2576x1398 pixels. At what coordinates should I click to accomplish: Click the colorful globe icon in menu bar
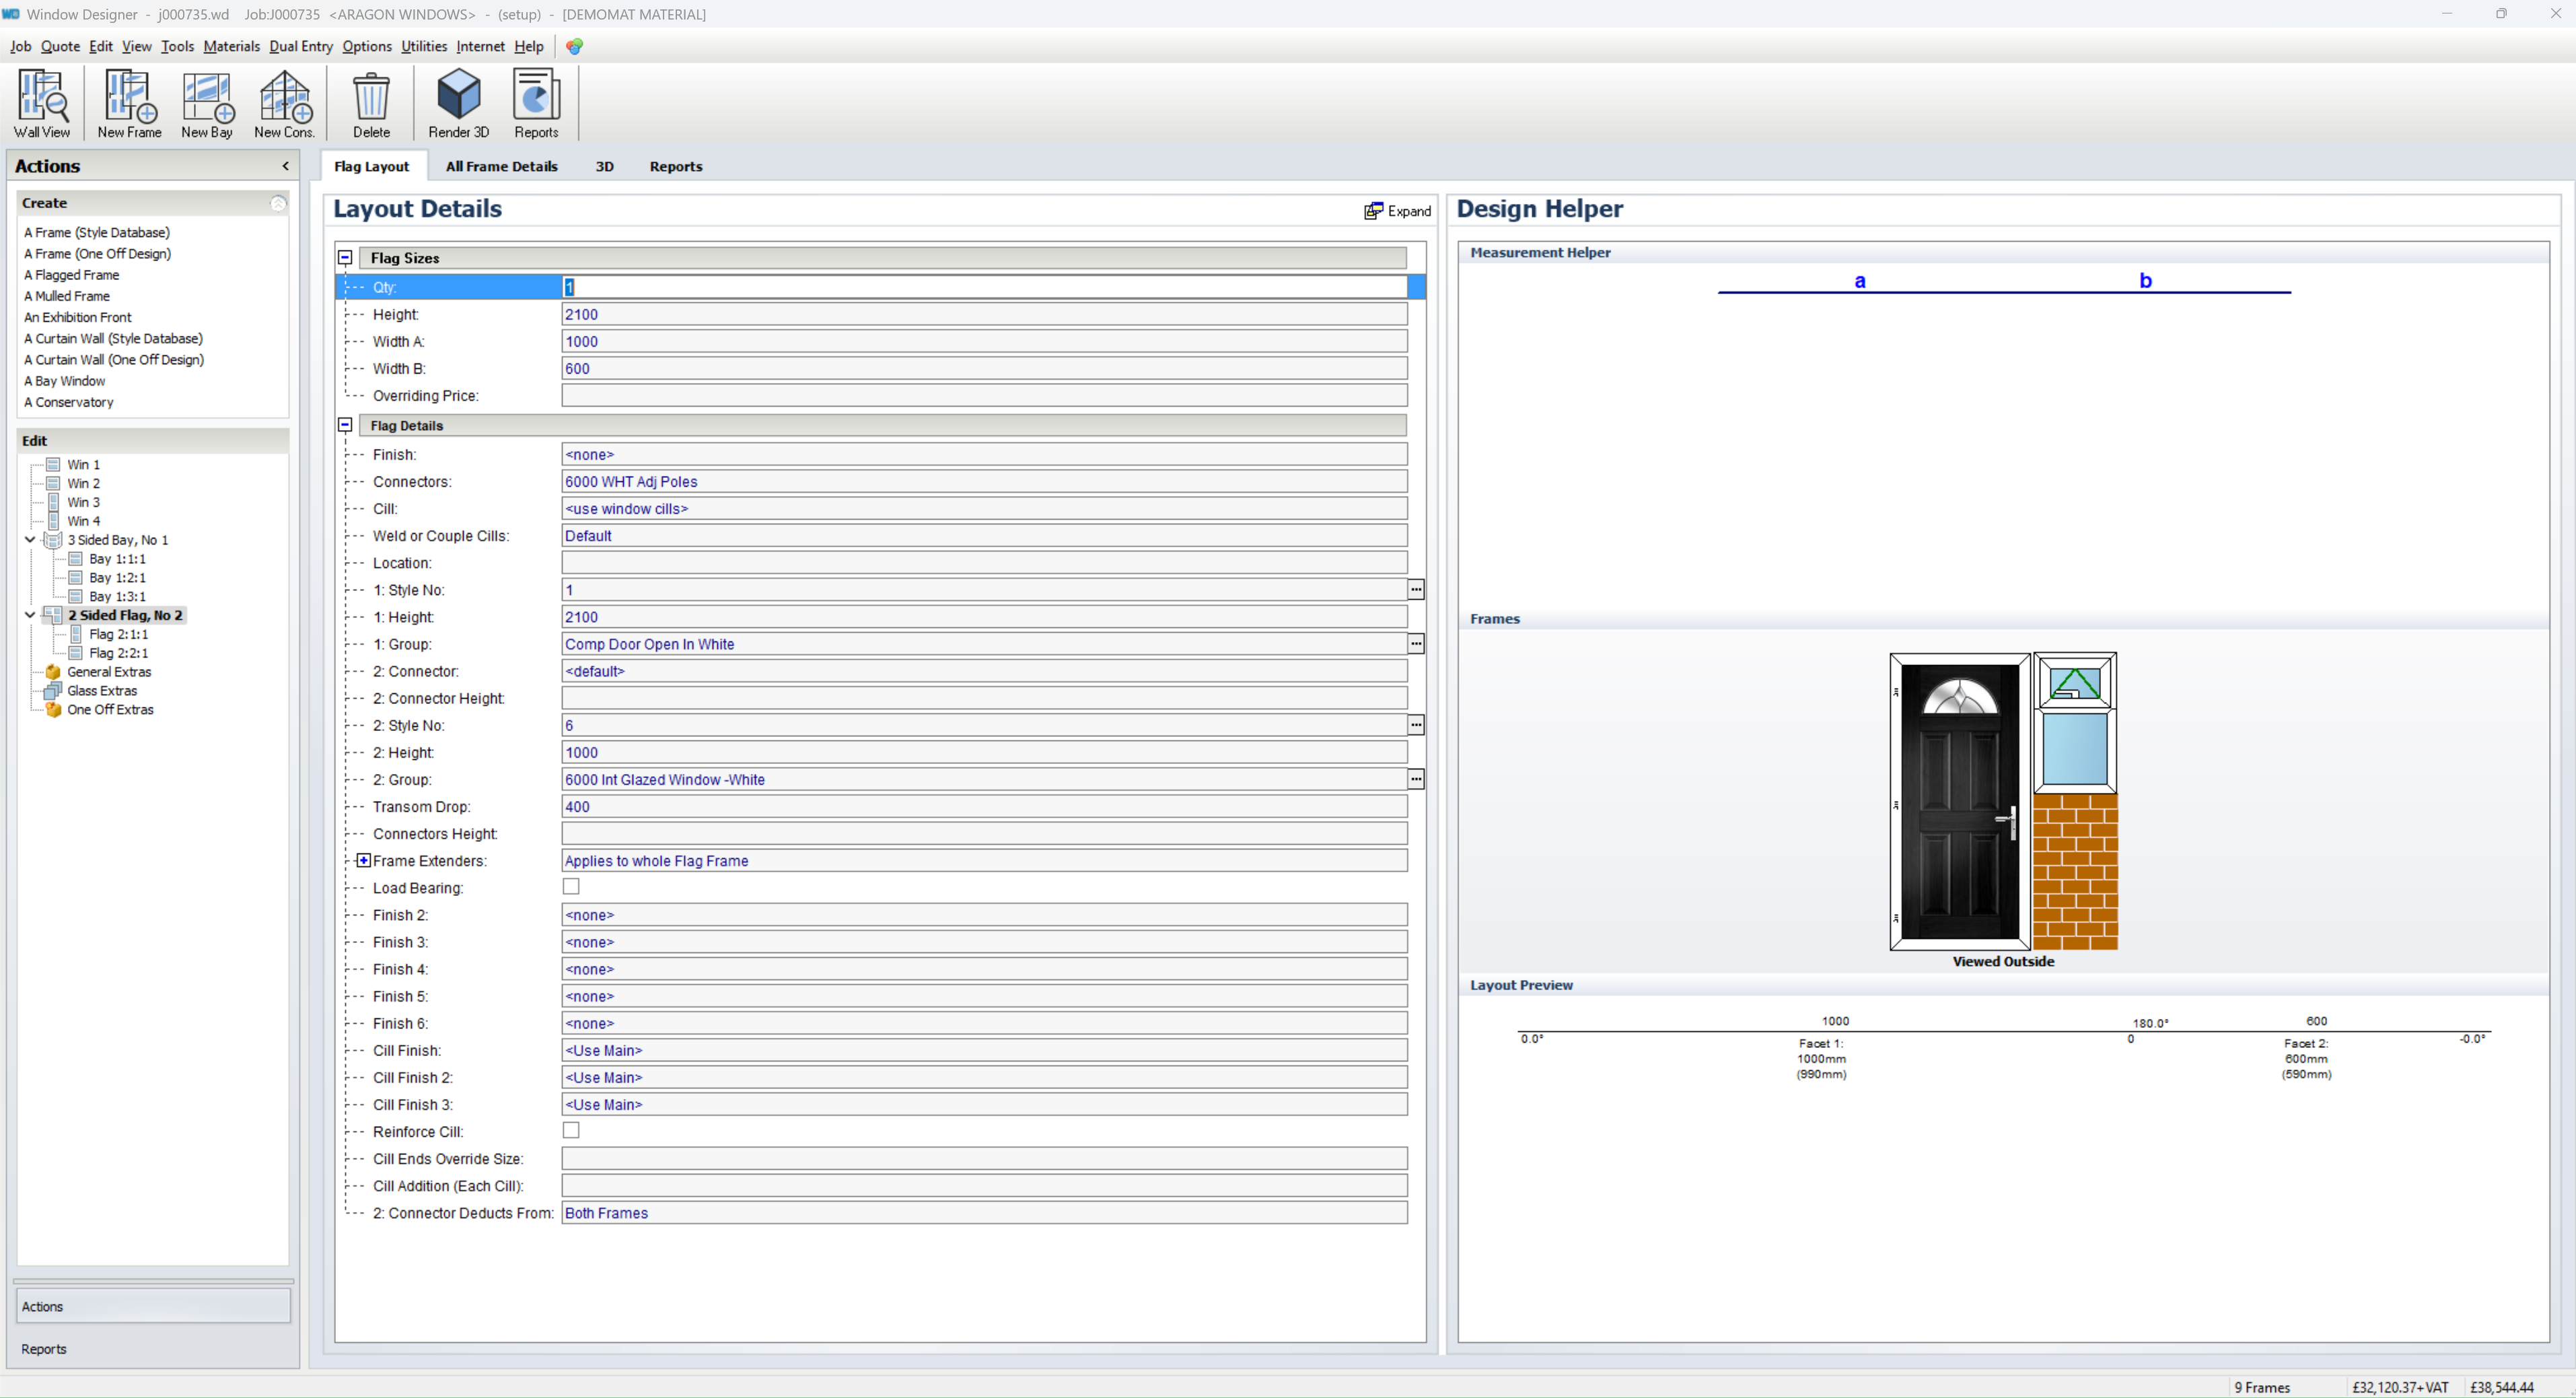click(574, 47)
